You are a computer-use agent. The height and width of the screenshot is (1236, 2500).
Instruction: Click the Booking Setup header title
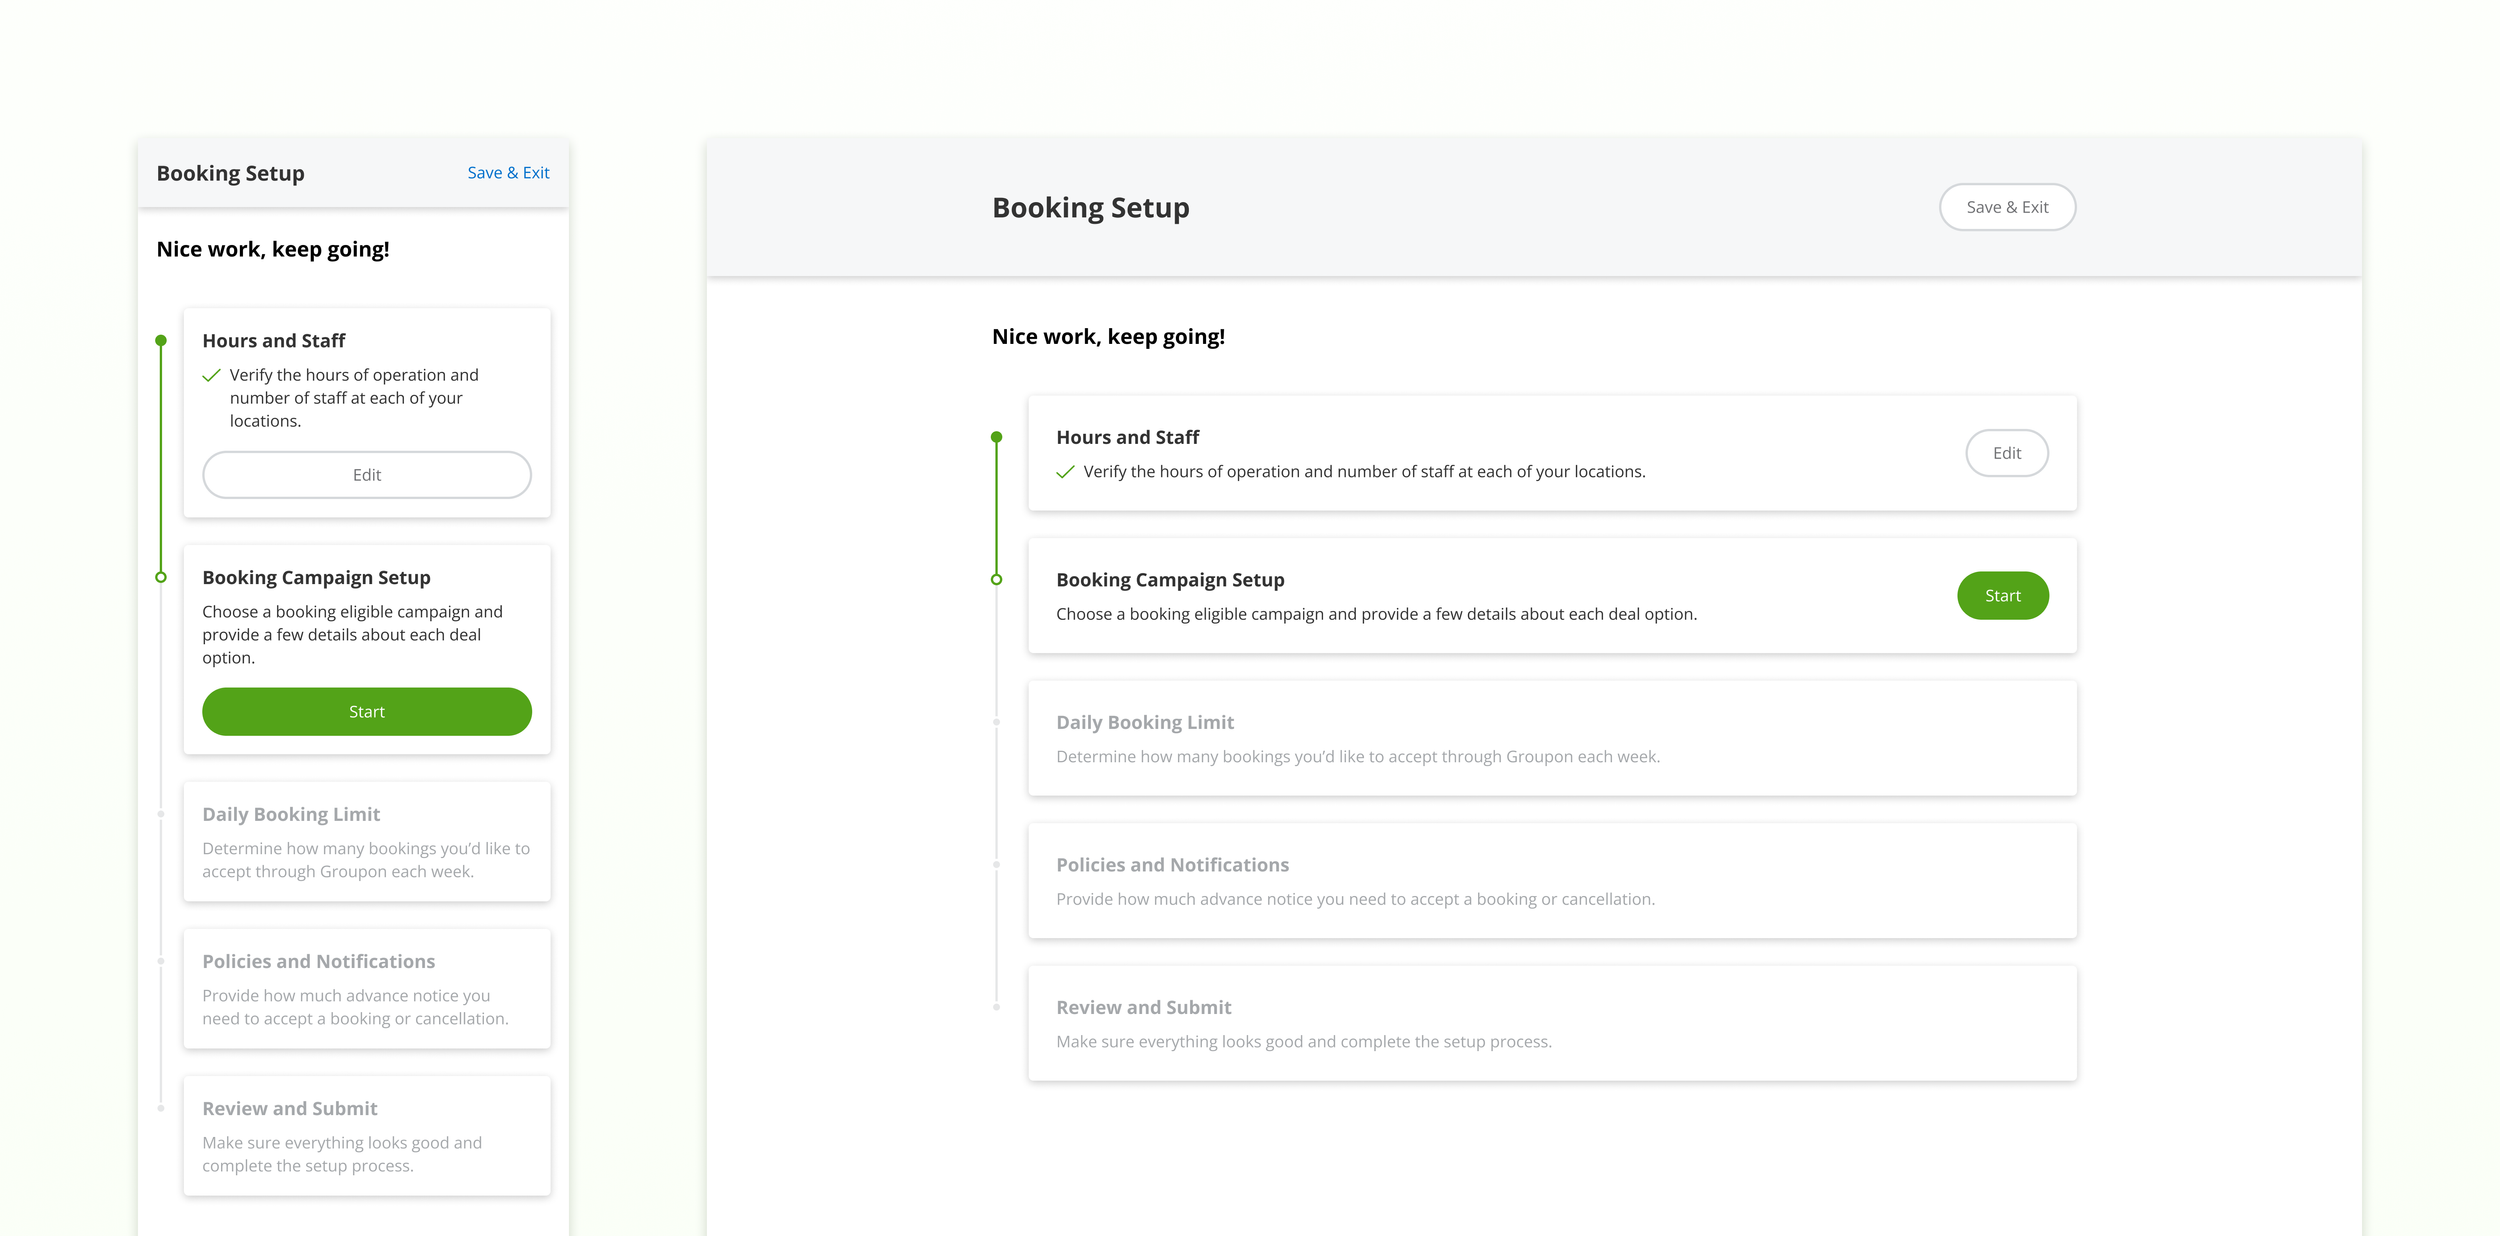(1090, 207)
